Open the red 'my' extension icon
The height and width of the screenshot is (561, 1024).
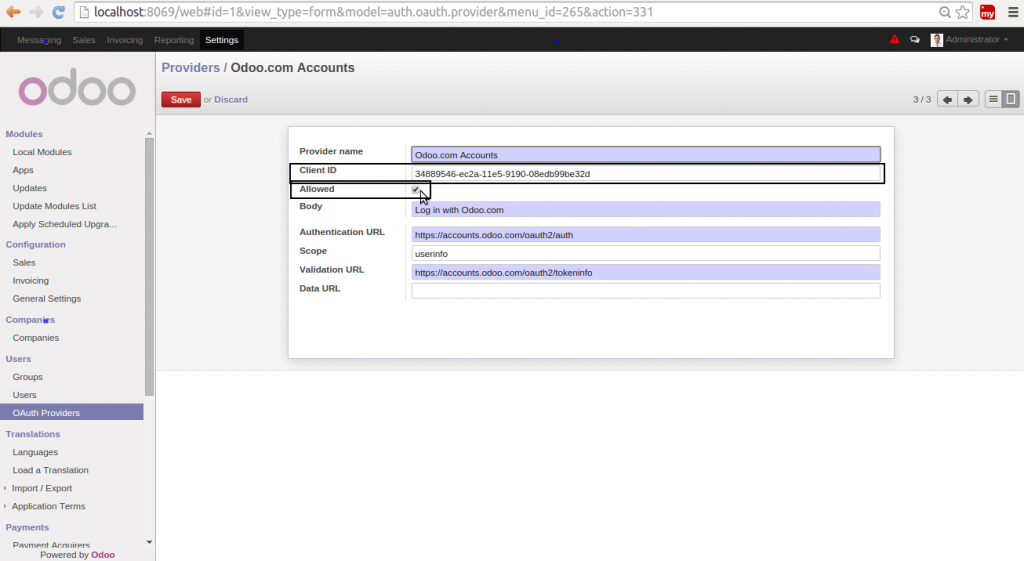987,12
